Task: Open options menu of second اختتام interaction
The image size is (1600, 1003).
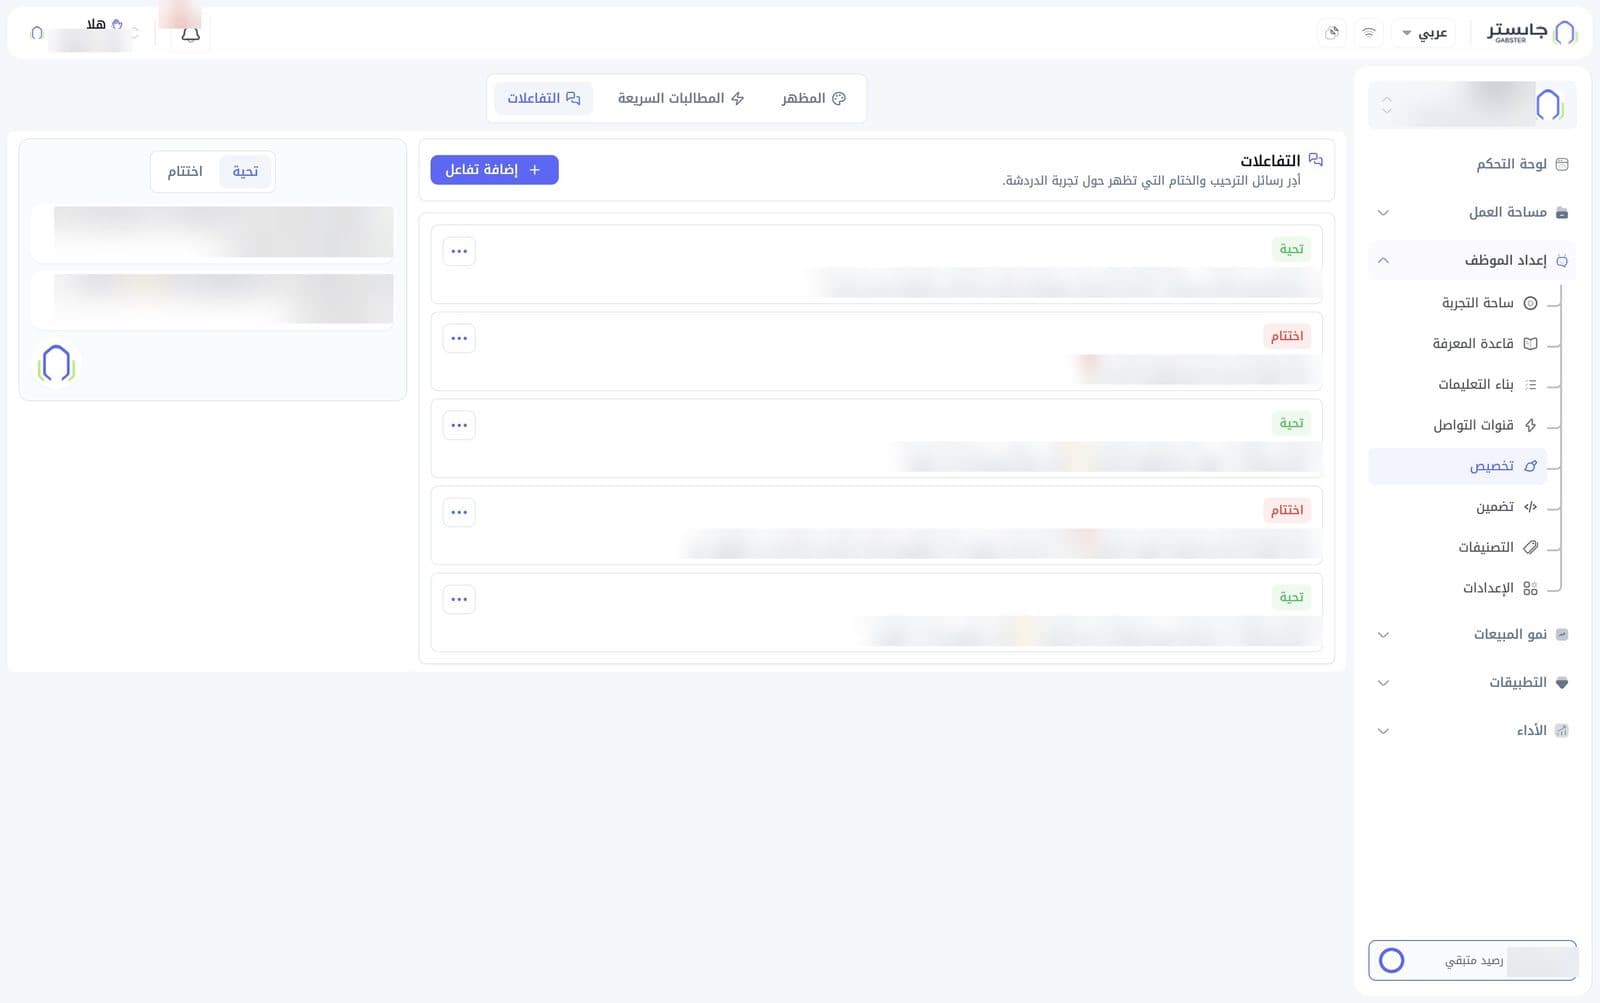Action: coord(459,512)
